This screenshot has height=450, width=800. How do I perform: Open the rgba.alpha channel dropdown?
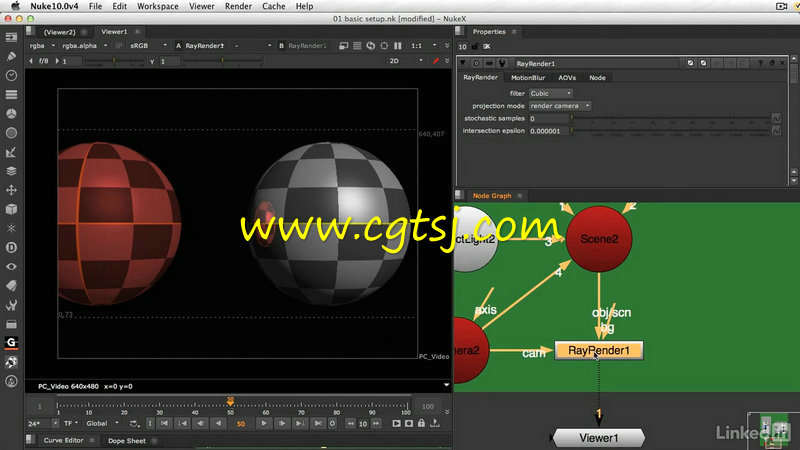85,45
